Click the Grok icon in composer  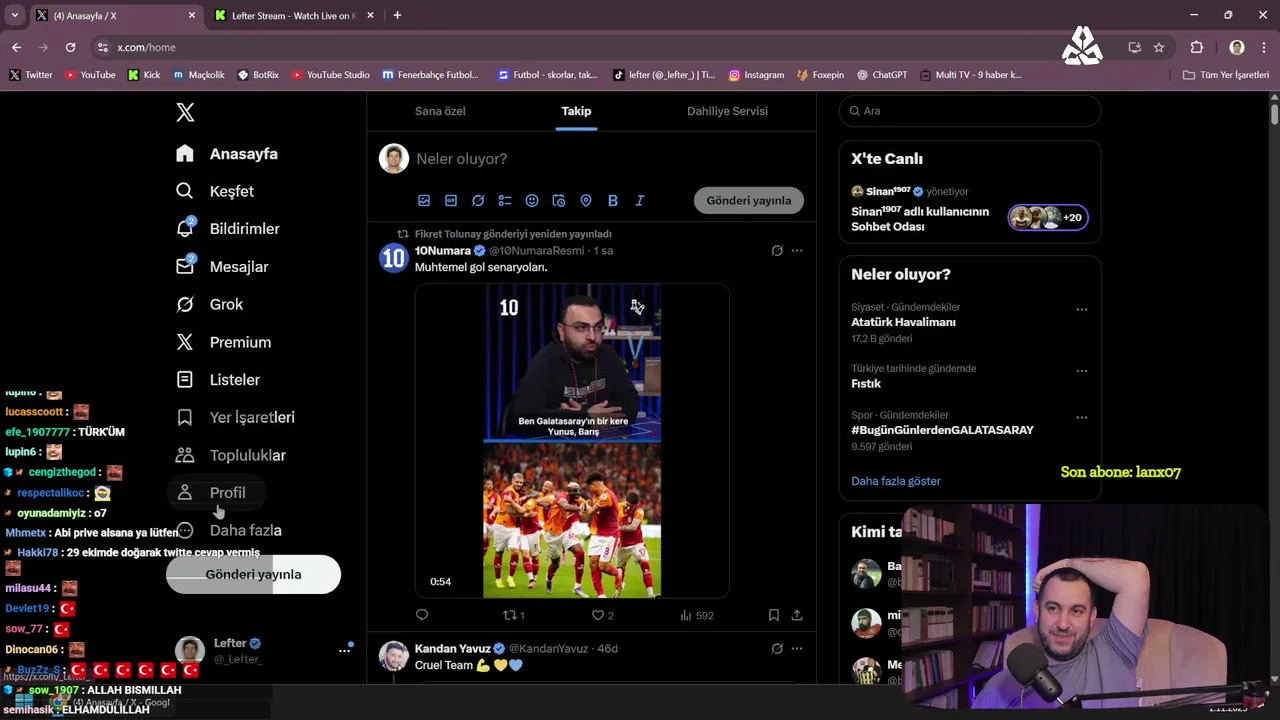478,201
